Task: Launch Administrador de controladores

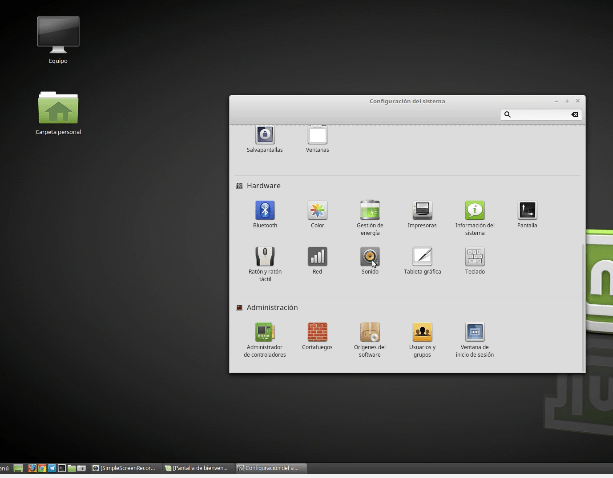Action: (264, 332)
